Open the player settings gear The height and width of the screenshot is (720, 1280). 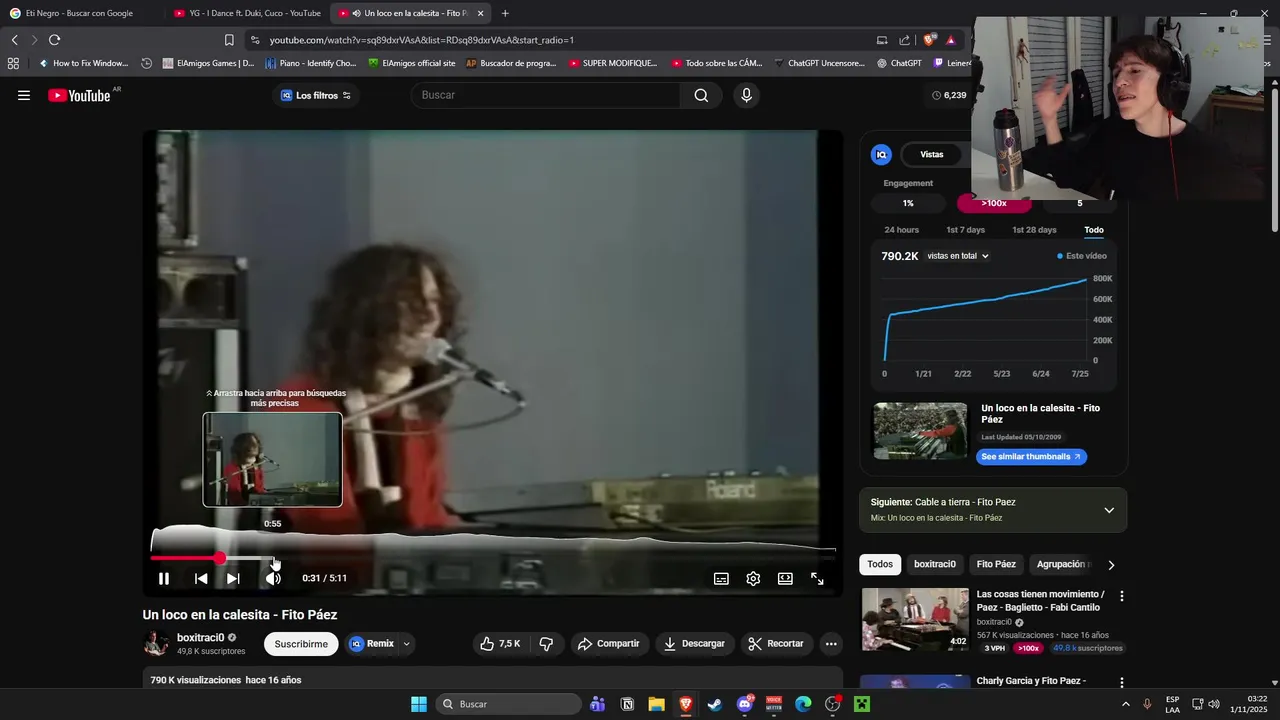pyautogui.click(x=753, y=578)
